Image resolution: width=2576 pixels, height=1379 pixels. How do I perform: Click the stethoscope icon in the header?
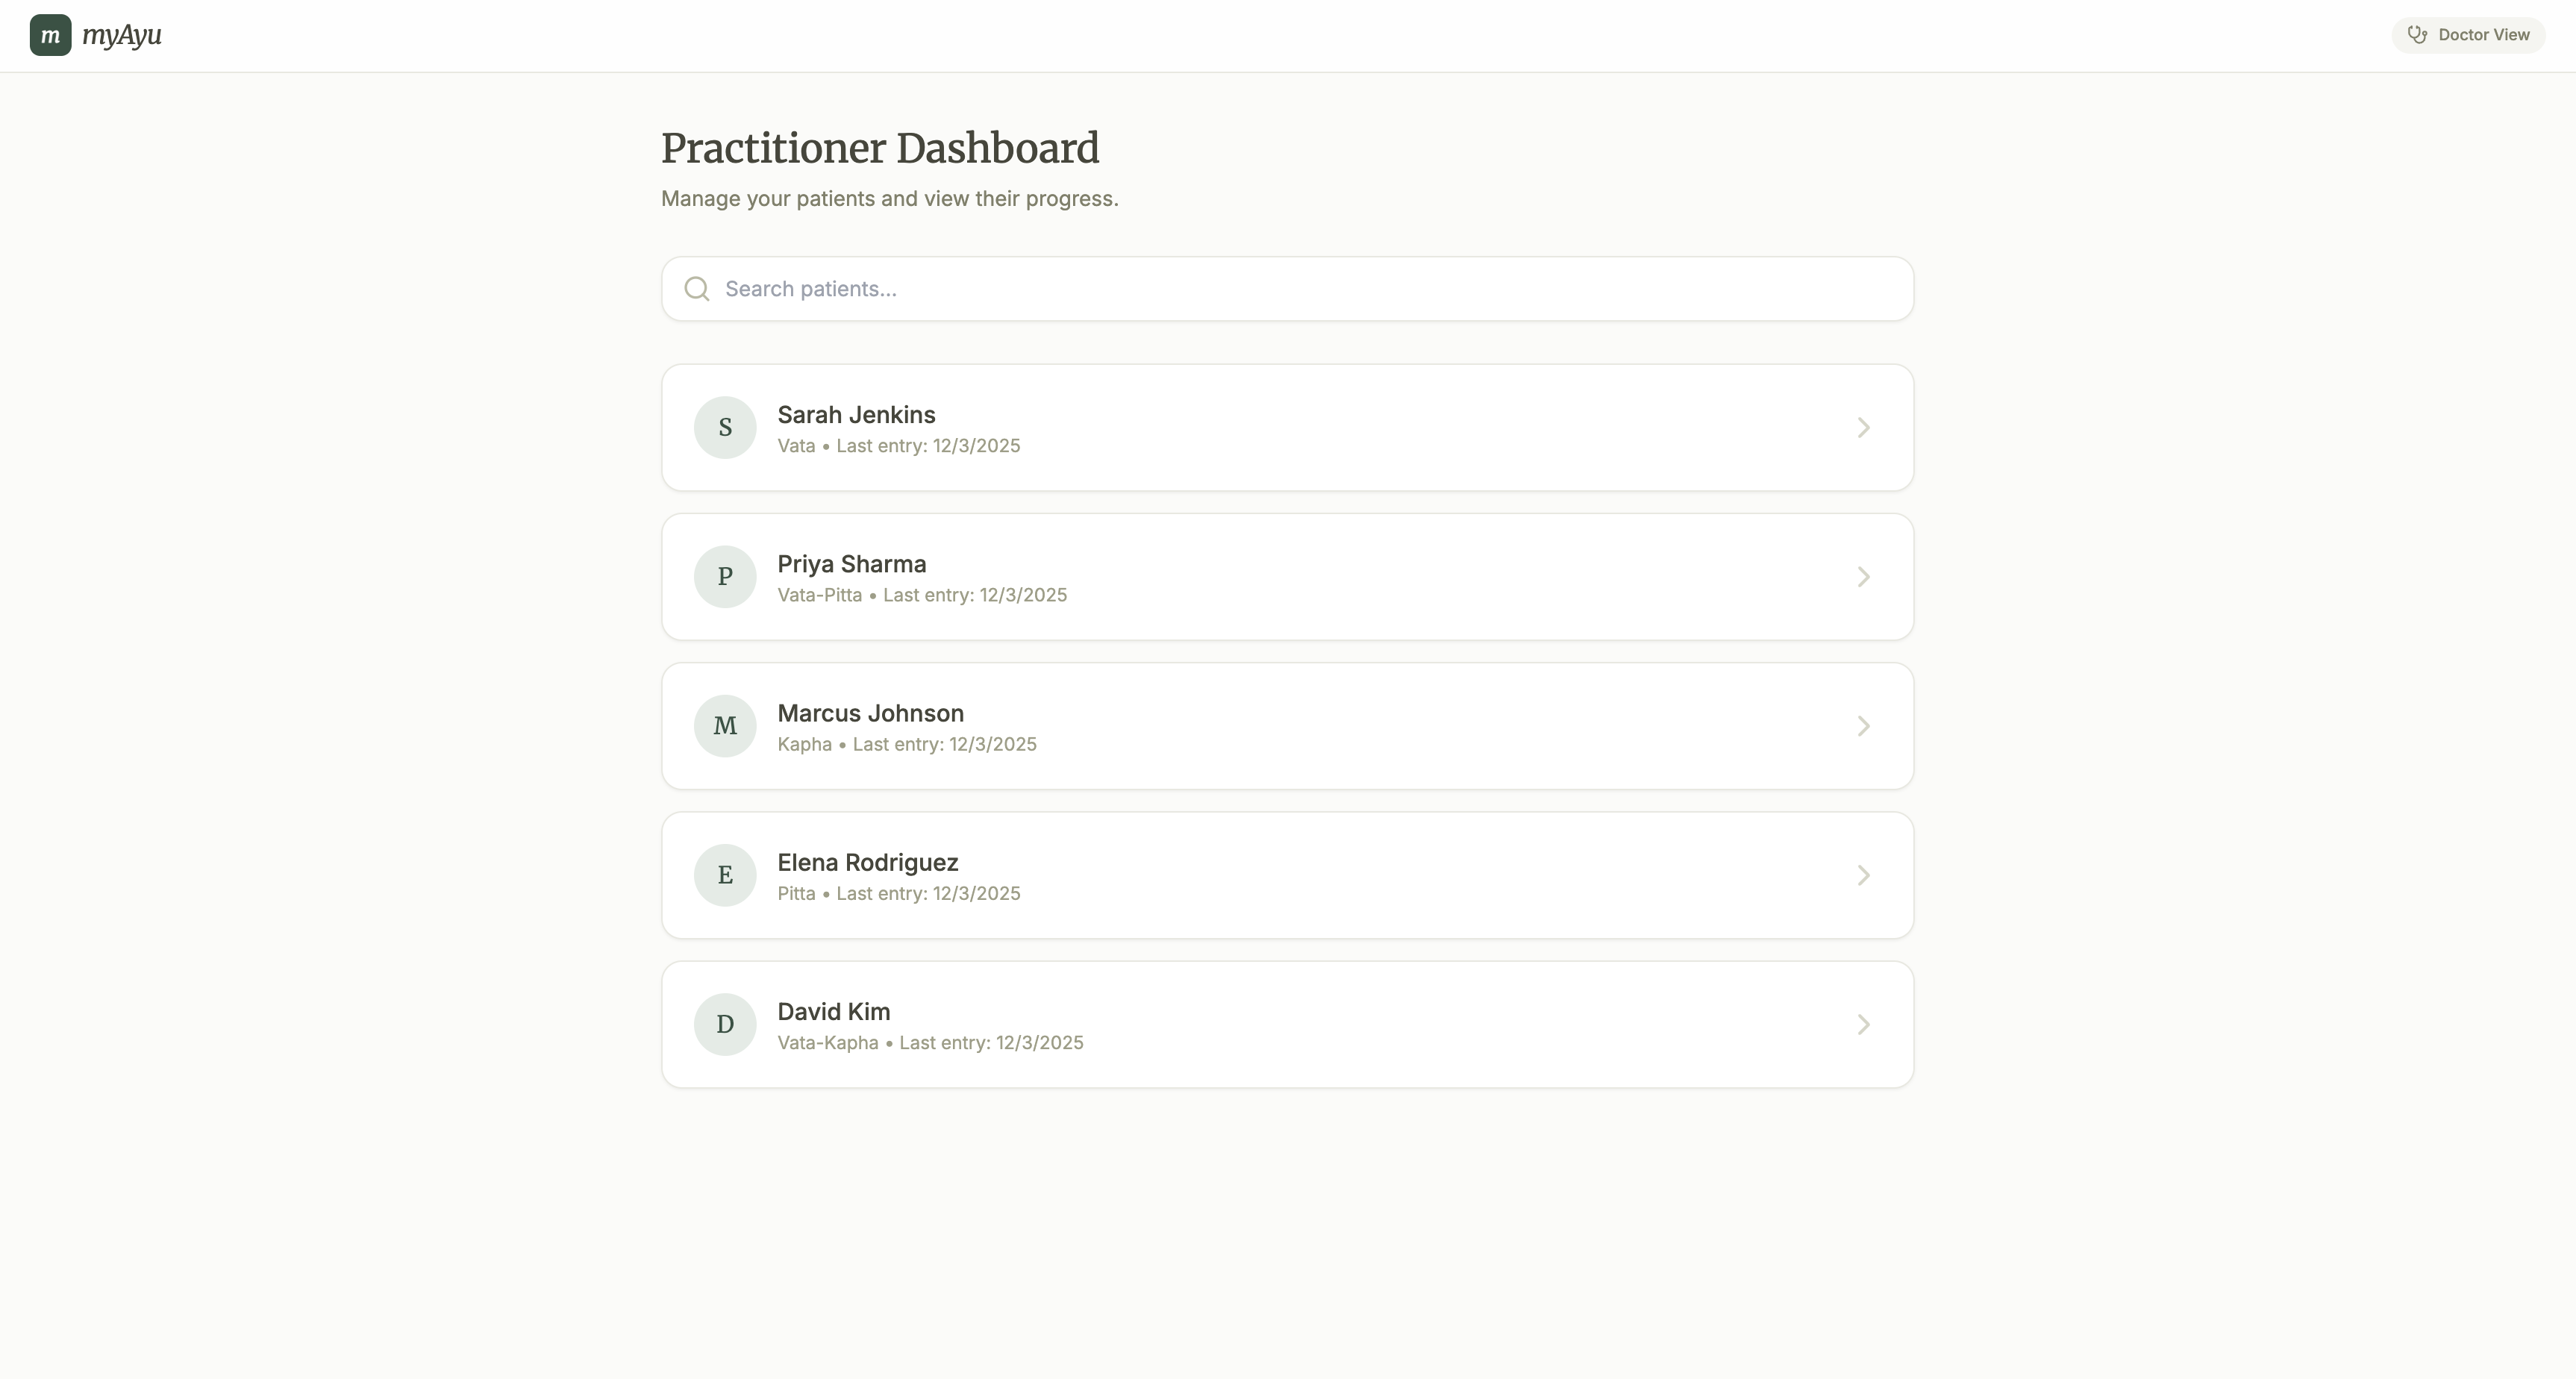tap(2417, 35)
